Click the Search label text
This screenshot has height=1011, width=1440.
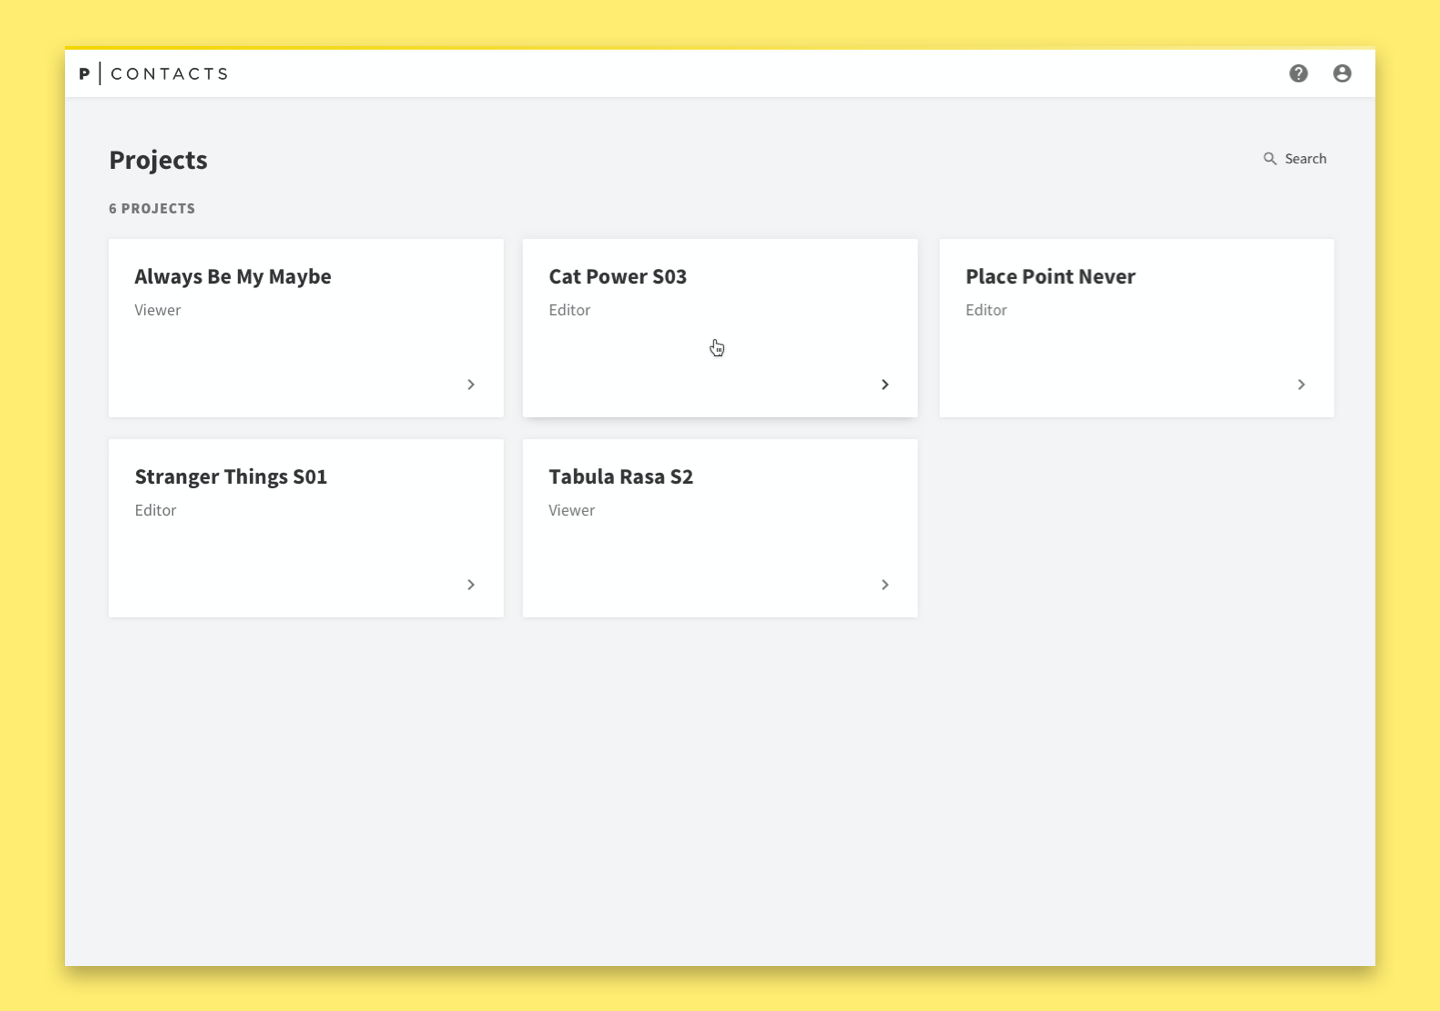(x=1305, y=159)
